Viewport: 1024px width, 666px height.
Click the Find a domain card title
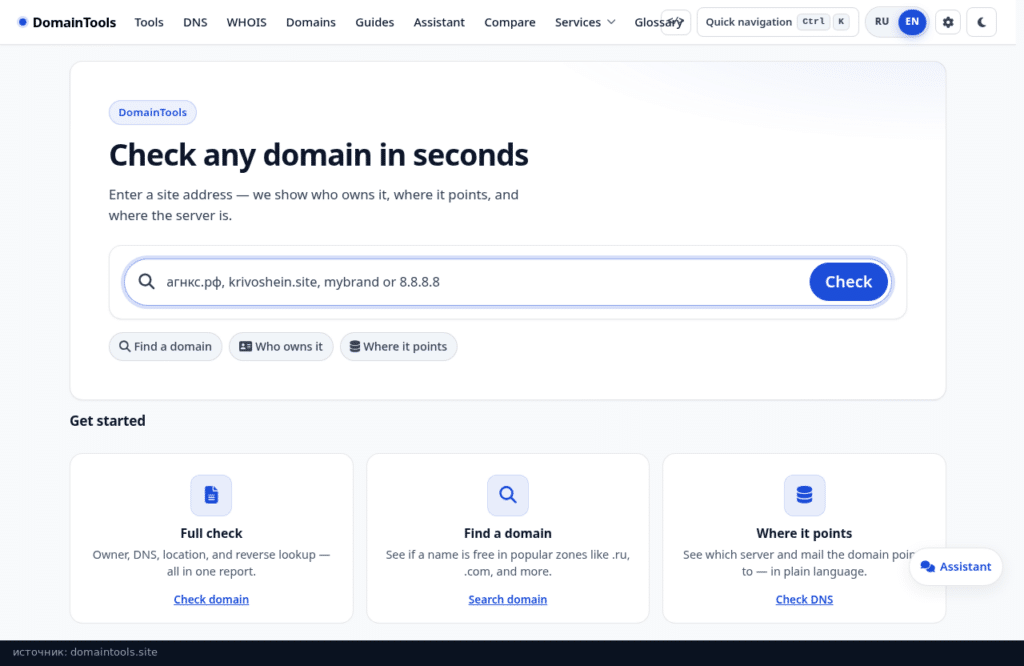coord(507,533)
